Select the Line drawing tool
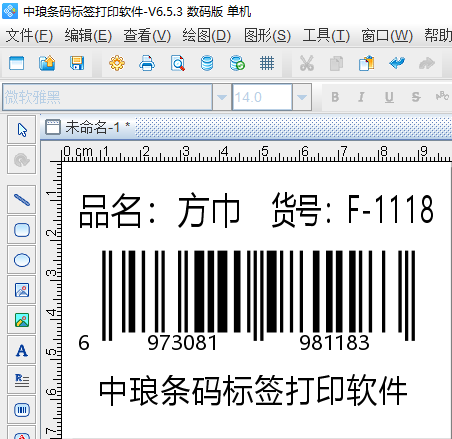 point(22,200)
